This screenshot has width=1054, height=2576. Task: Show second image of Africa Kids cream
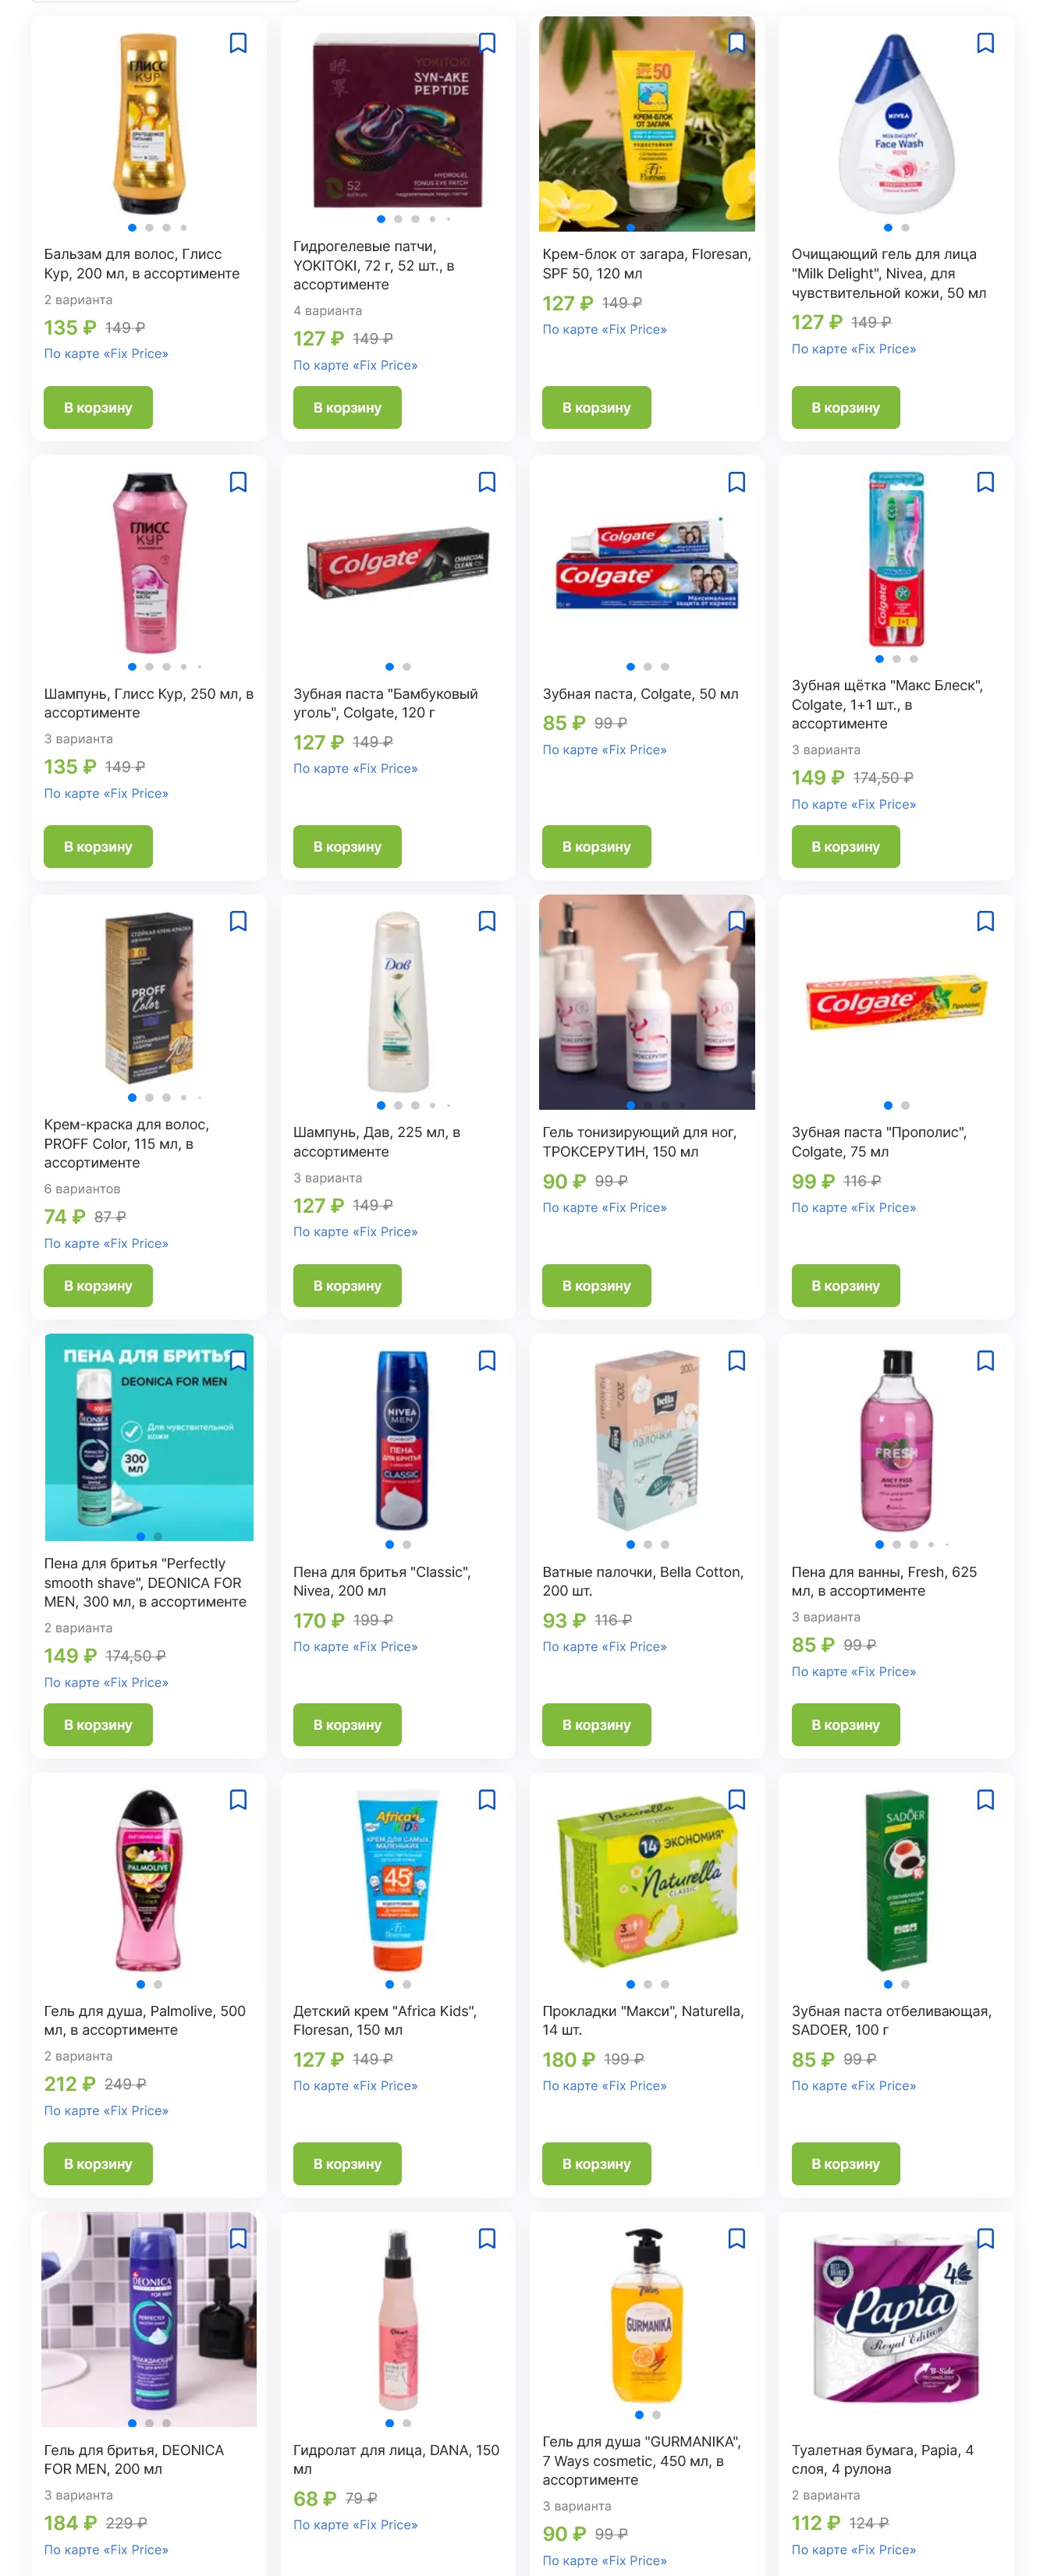click(x=406, y=1984)
